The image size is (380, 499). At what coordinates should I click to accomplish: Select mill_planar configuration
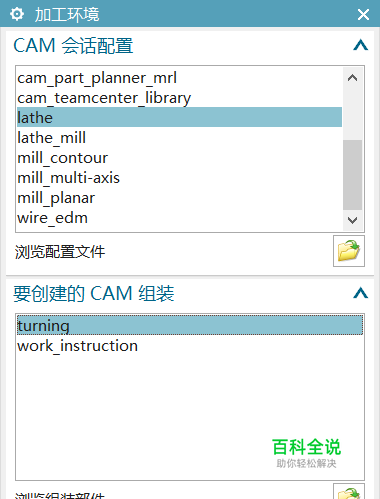179,198
